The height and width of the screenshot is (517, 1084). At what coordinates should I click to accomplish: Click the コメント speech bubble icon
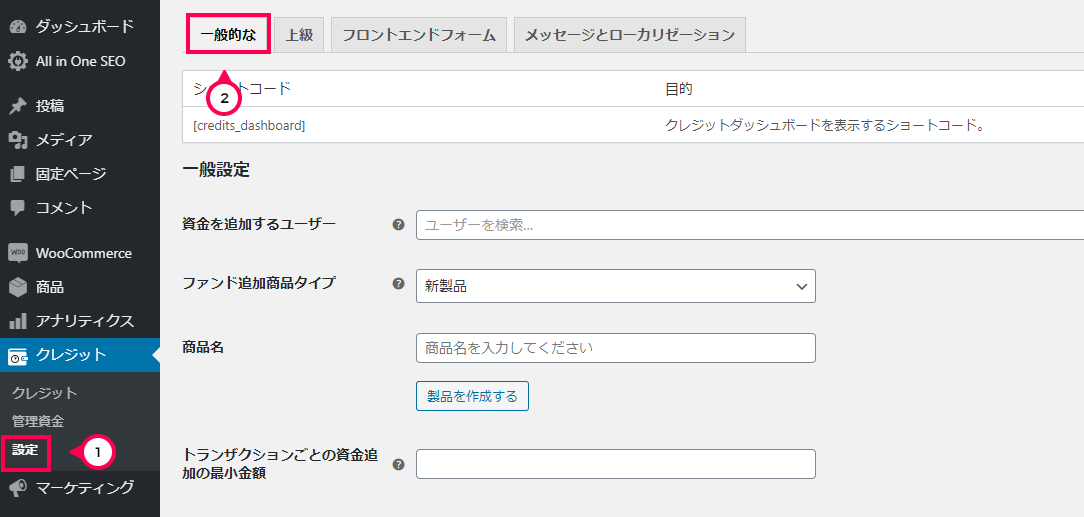pos(18,207)
